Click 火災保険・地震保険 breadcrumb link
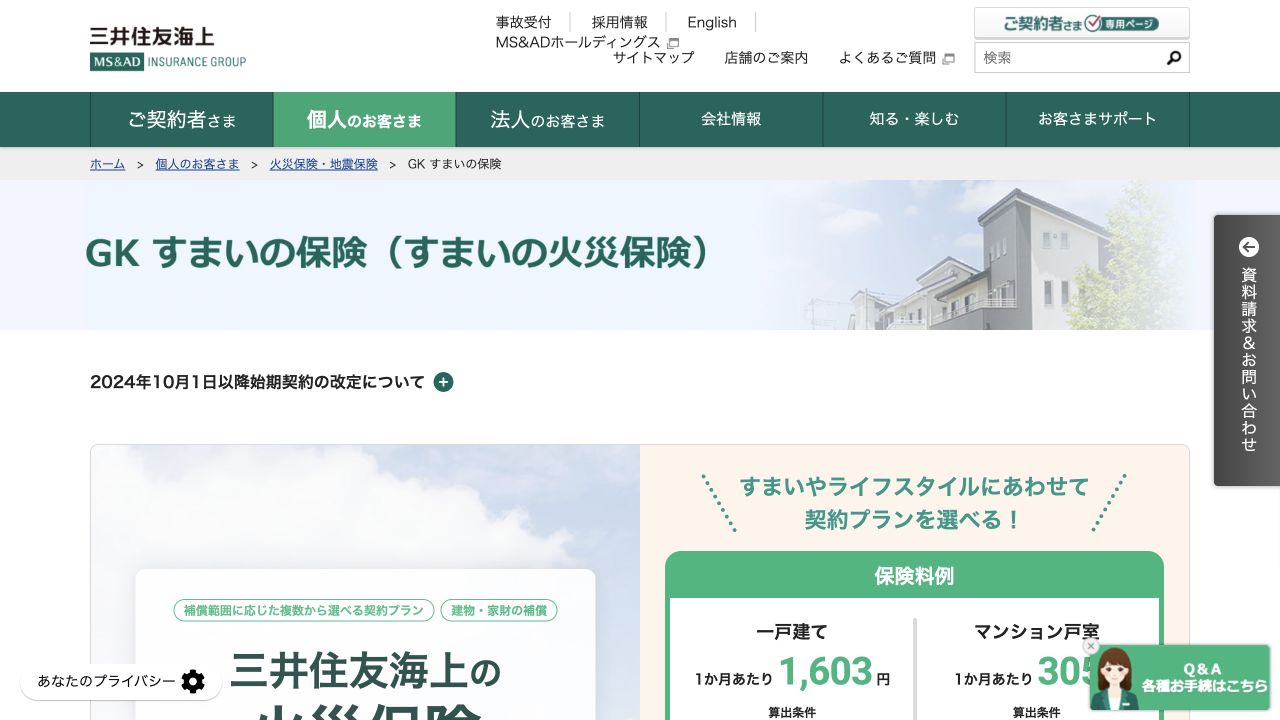The height and width of the screenshot is (720, 1280). click(x=324, y=164)
